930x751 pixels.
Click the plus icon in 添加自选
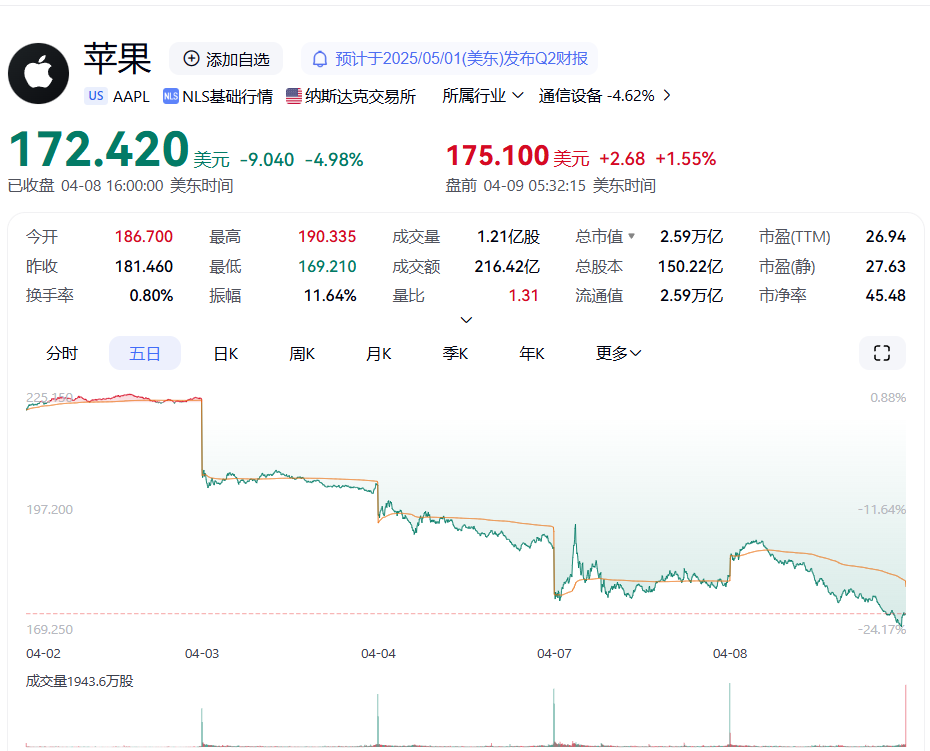click(x=191, y=59)
